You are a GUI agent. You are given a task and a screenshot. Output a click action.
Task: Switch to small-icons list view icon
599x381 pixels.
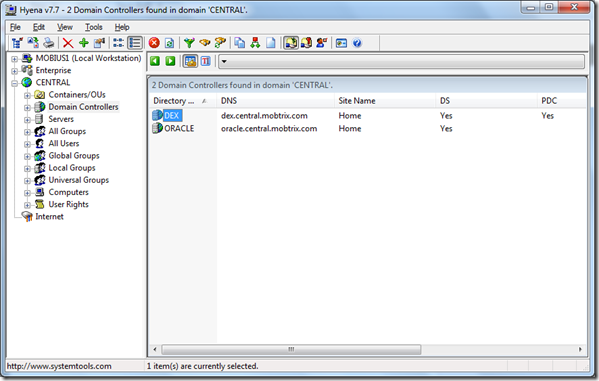point(118,43)
